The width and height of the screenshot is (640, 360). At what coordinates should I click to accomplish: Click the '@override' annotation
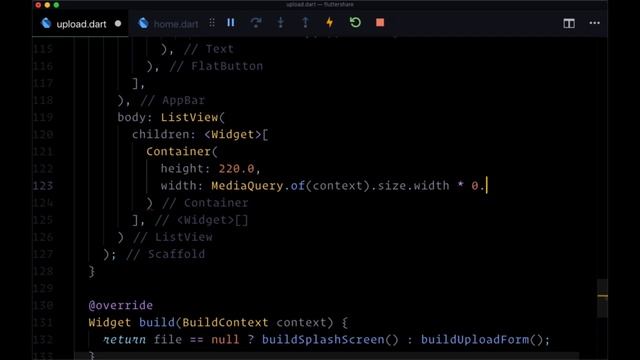click(121, 305)
